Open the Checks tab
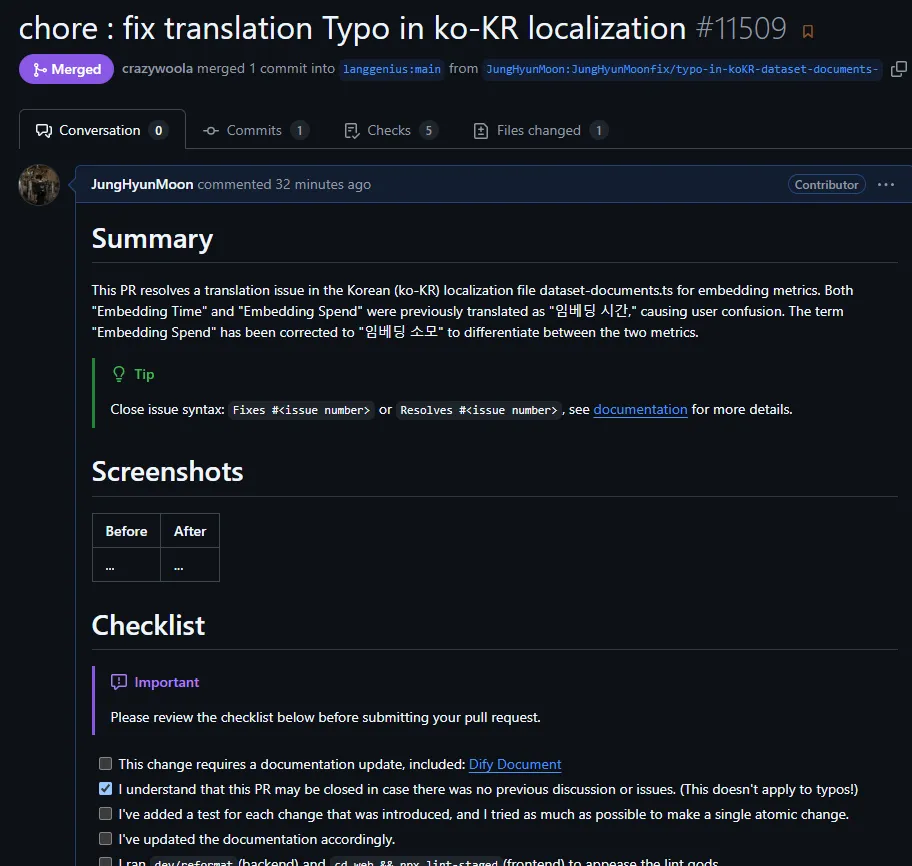This screenshot has height=866, width=912. 391,130
